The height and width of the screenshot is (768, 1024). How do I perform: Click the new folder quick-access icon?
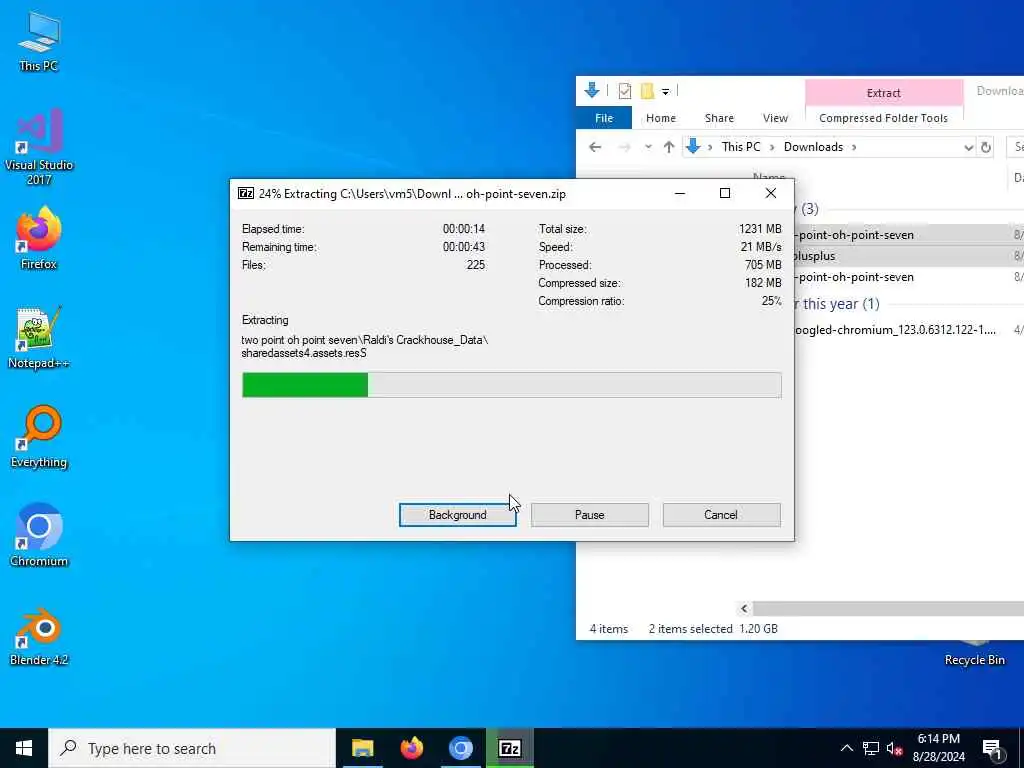coord(647,91)
